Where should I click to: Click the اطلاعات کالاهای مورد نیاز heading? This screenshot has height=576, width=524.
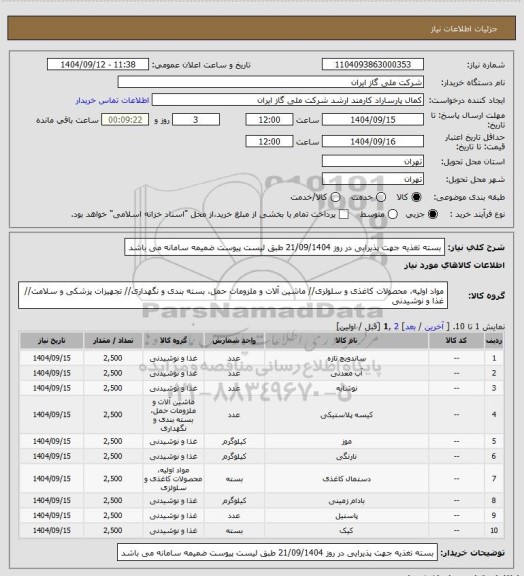pyautogui.click(x=454, y=265)
